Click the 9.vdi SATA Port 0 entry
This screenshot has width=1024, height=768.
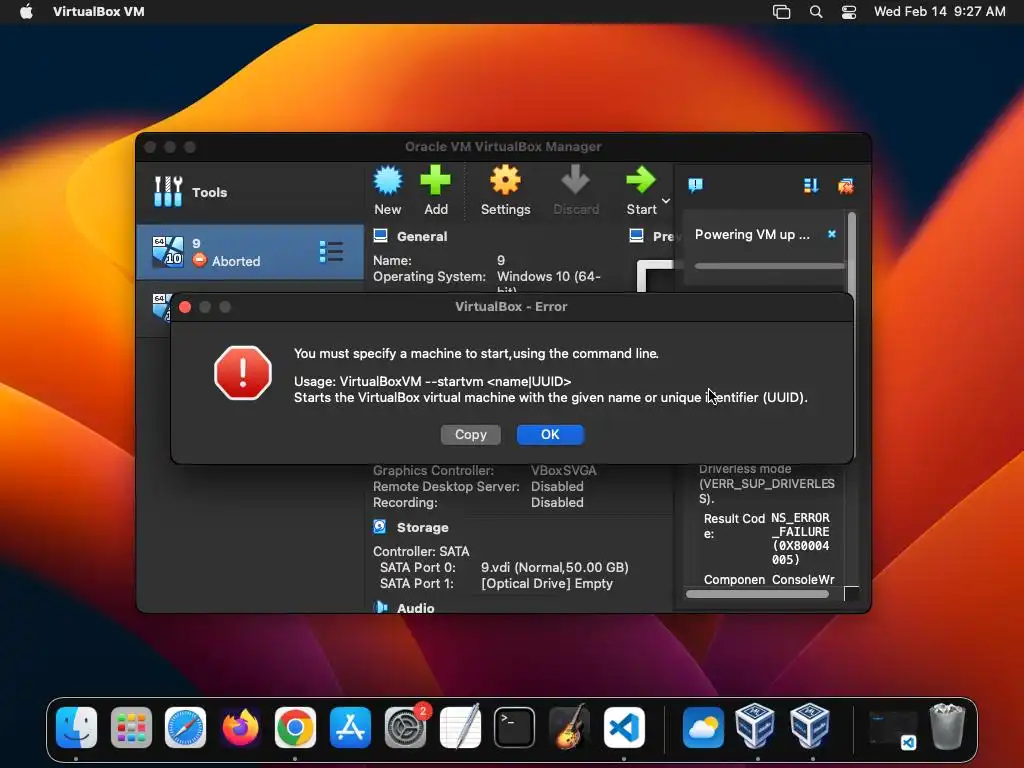pos(554,568)
